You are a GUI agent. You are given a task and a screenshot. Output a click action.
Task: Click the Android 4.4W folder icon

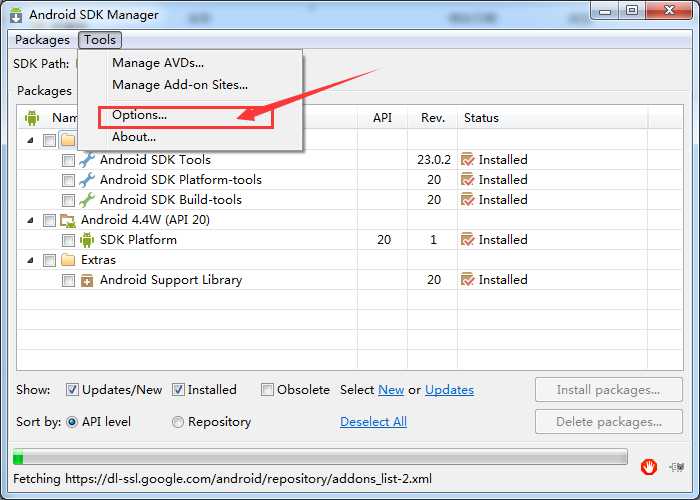coord(68,220)
